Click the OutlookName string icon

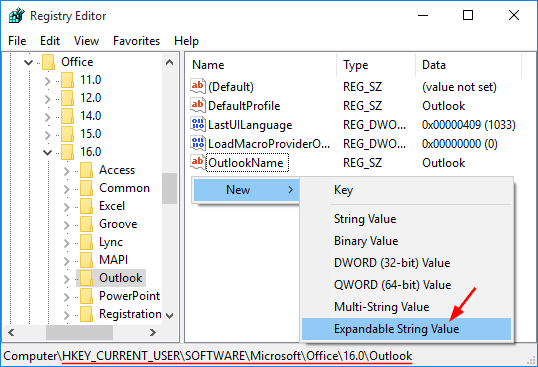(198, 162)
